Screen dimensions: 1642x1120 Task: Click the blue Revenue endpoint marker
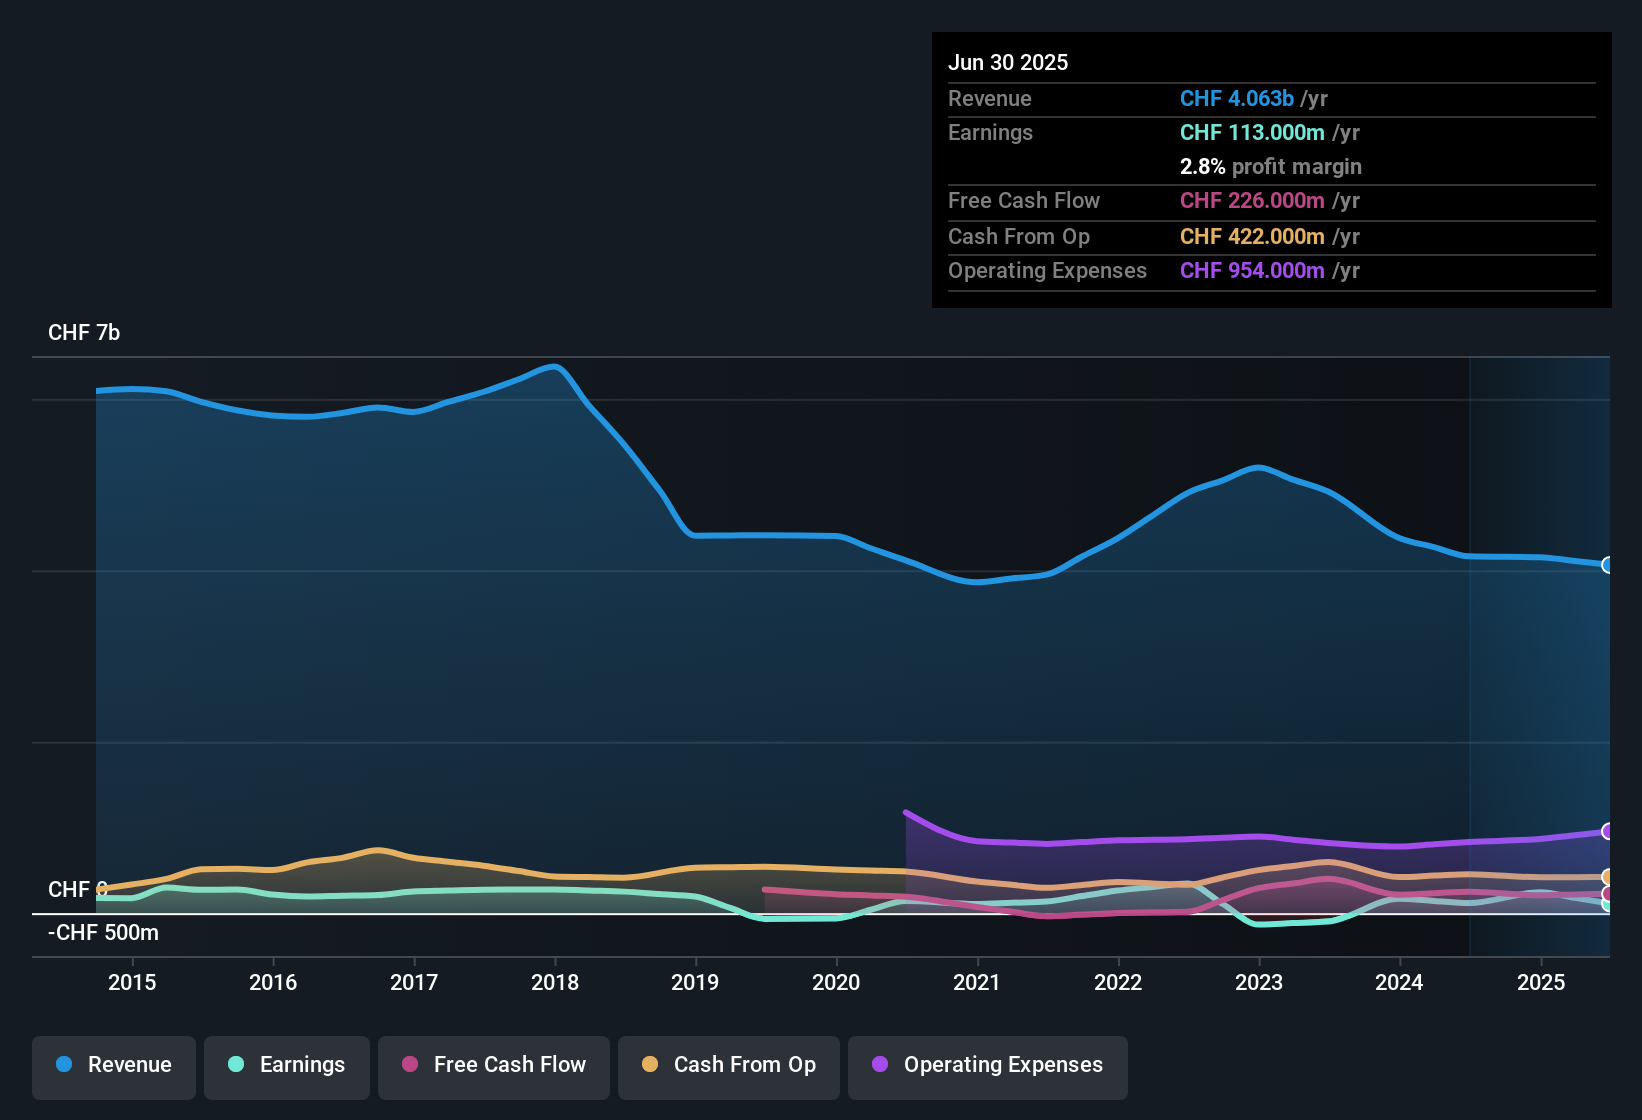pyautogui.click(x=1608, y=565)
